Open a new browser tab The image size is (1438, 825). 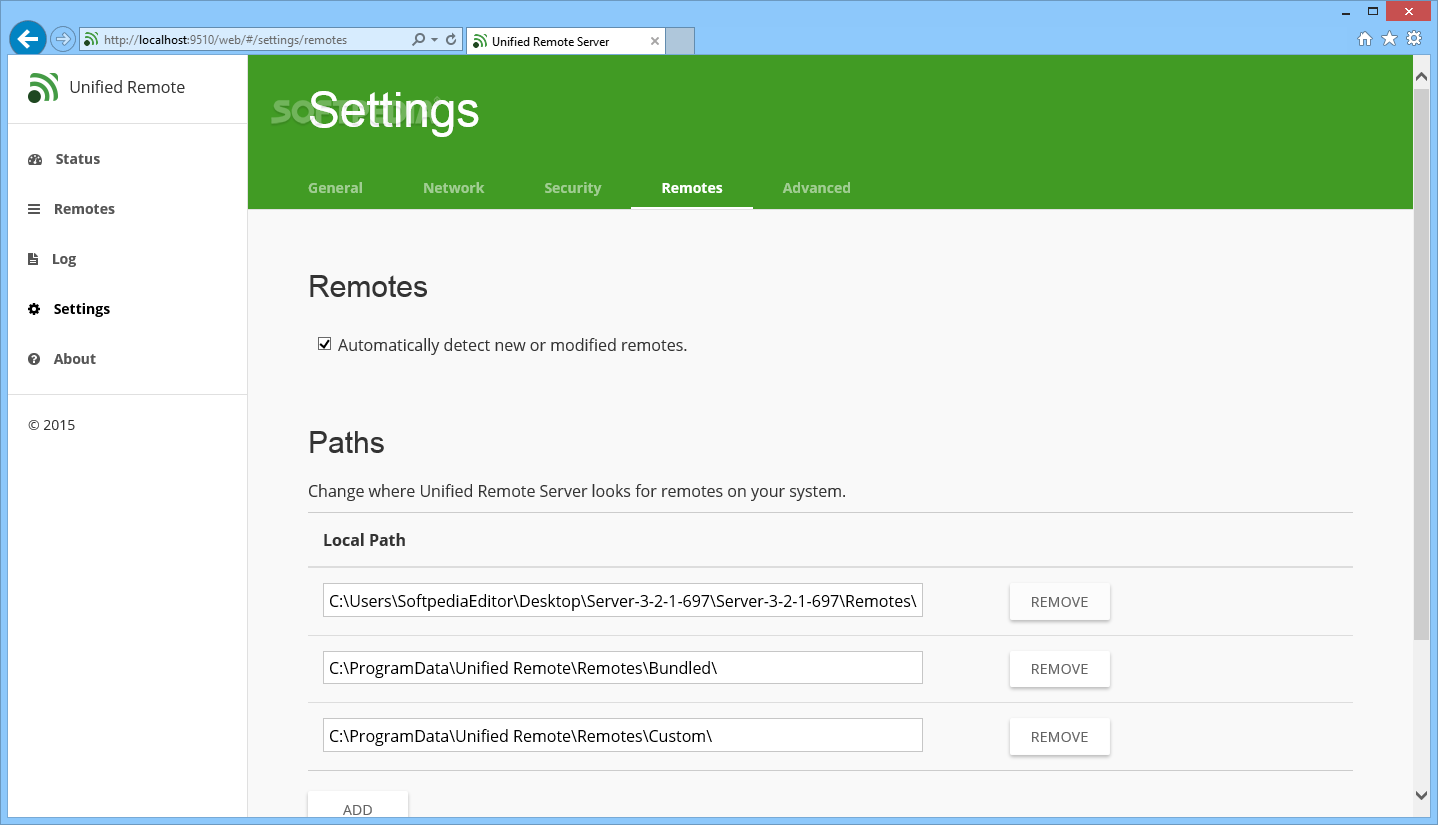(x=680, y=41)
